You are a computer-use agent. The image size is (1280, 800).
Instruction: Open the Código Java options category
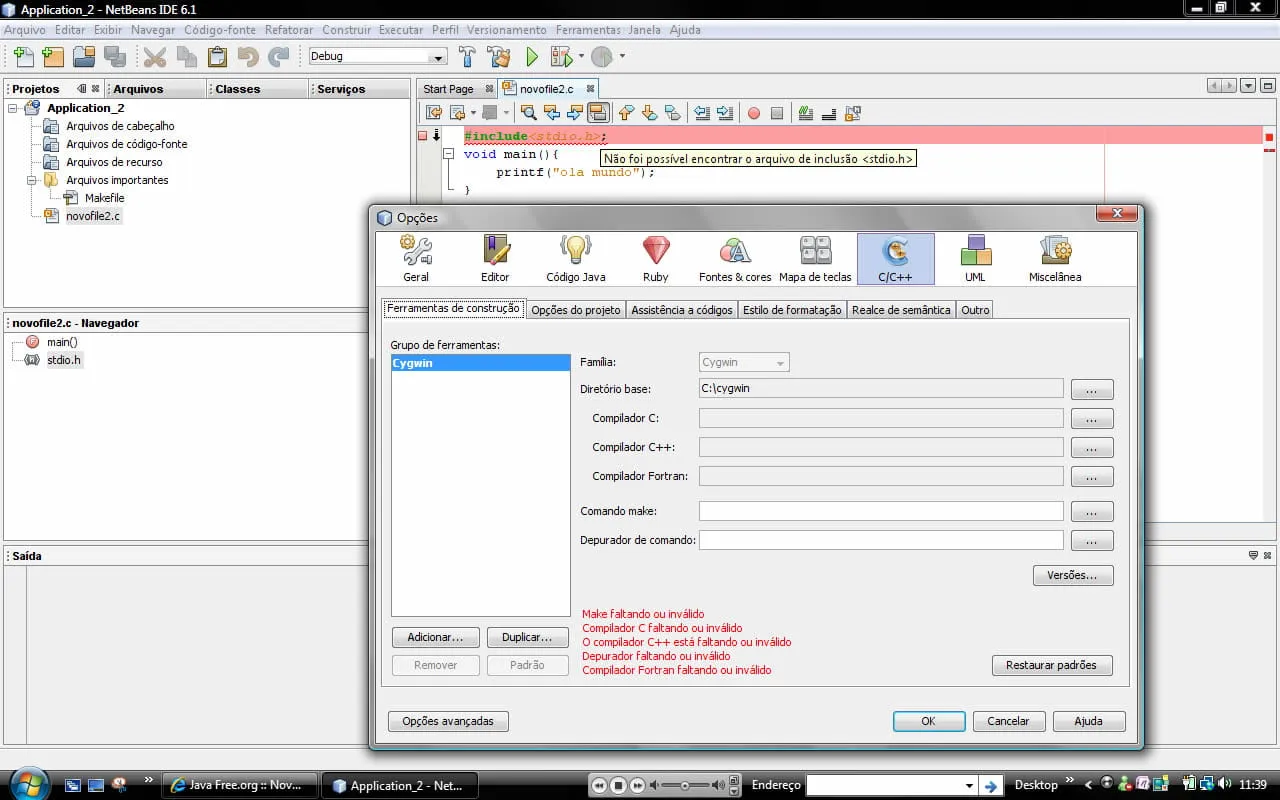click(575, 259)
